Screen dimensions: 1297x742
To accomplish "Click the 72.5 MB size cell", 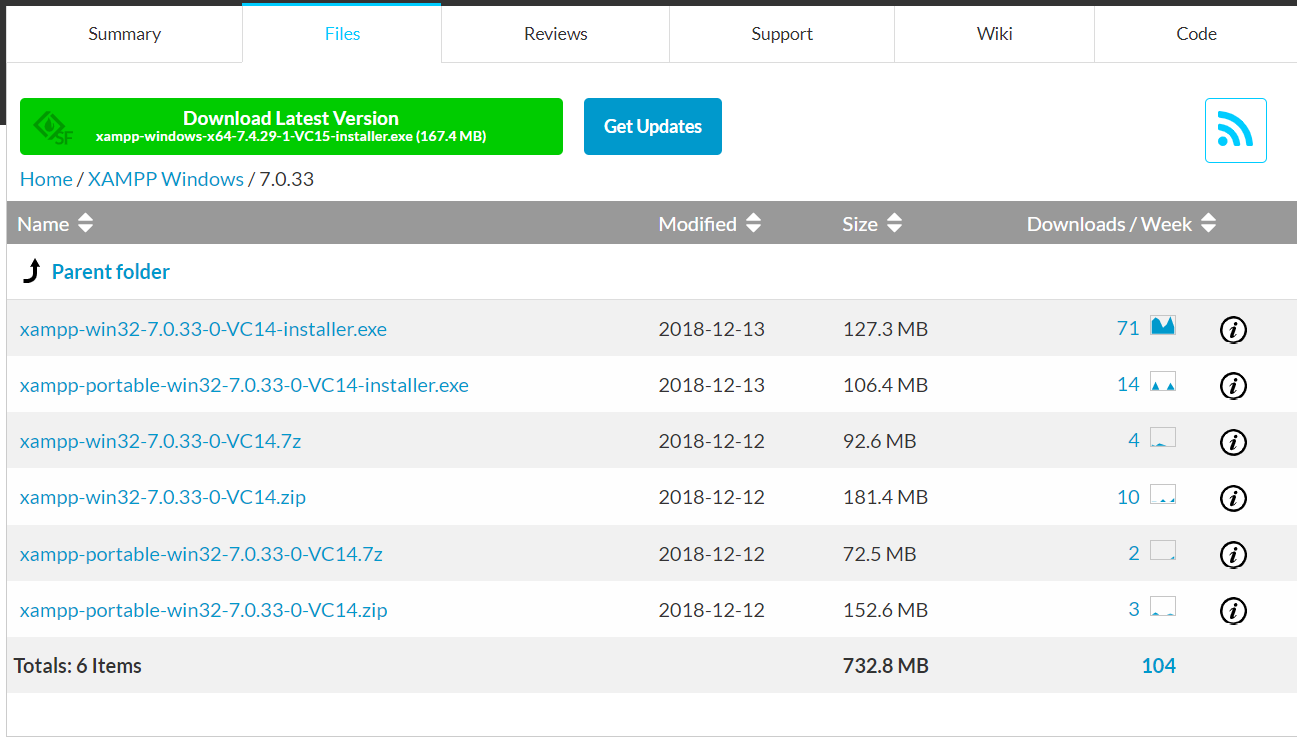I will click(x=879, y=554).
